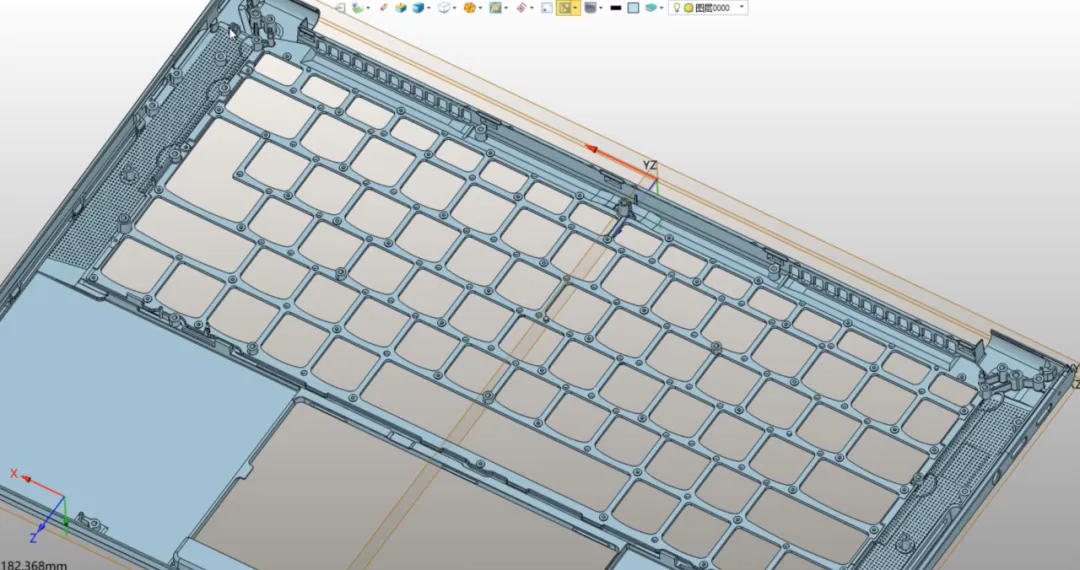The image size is (1080, 570).
Task: Expand the wireframe cube dropdown arrow
Action: [x=455, y=8]
